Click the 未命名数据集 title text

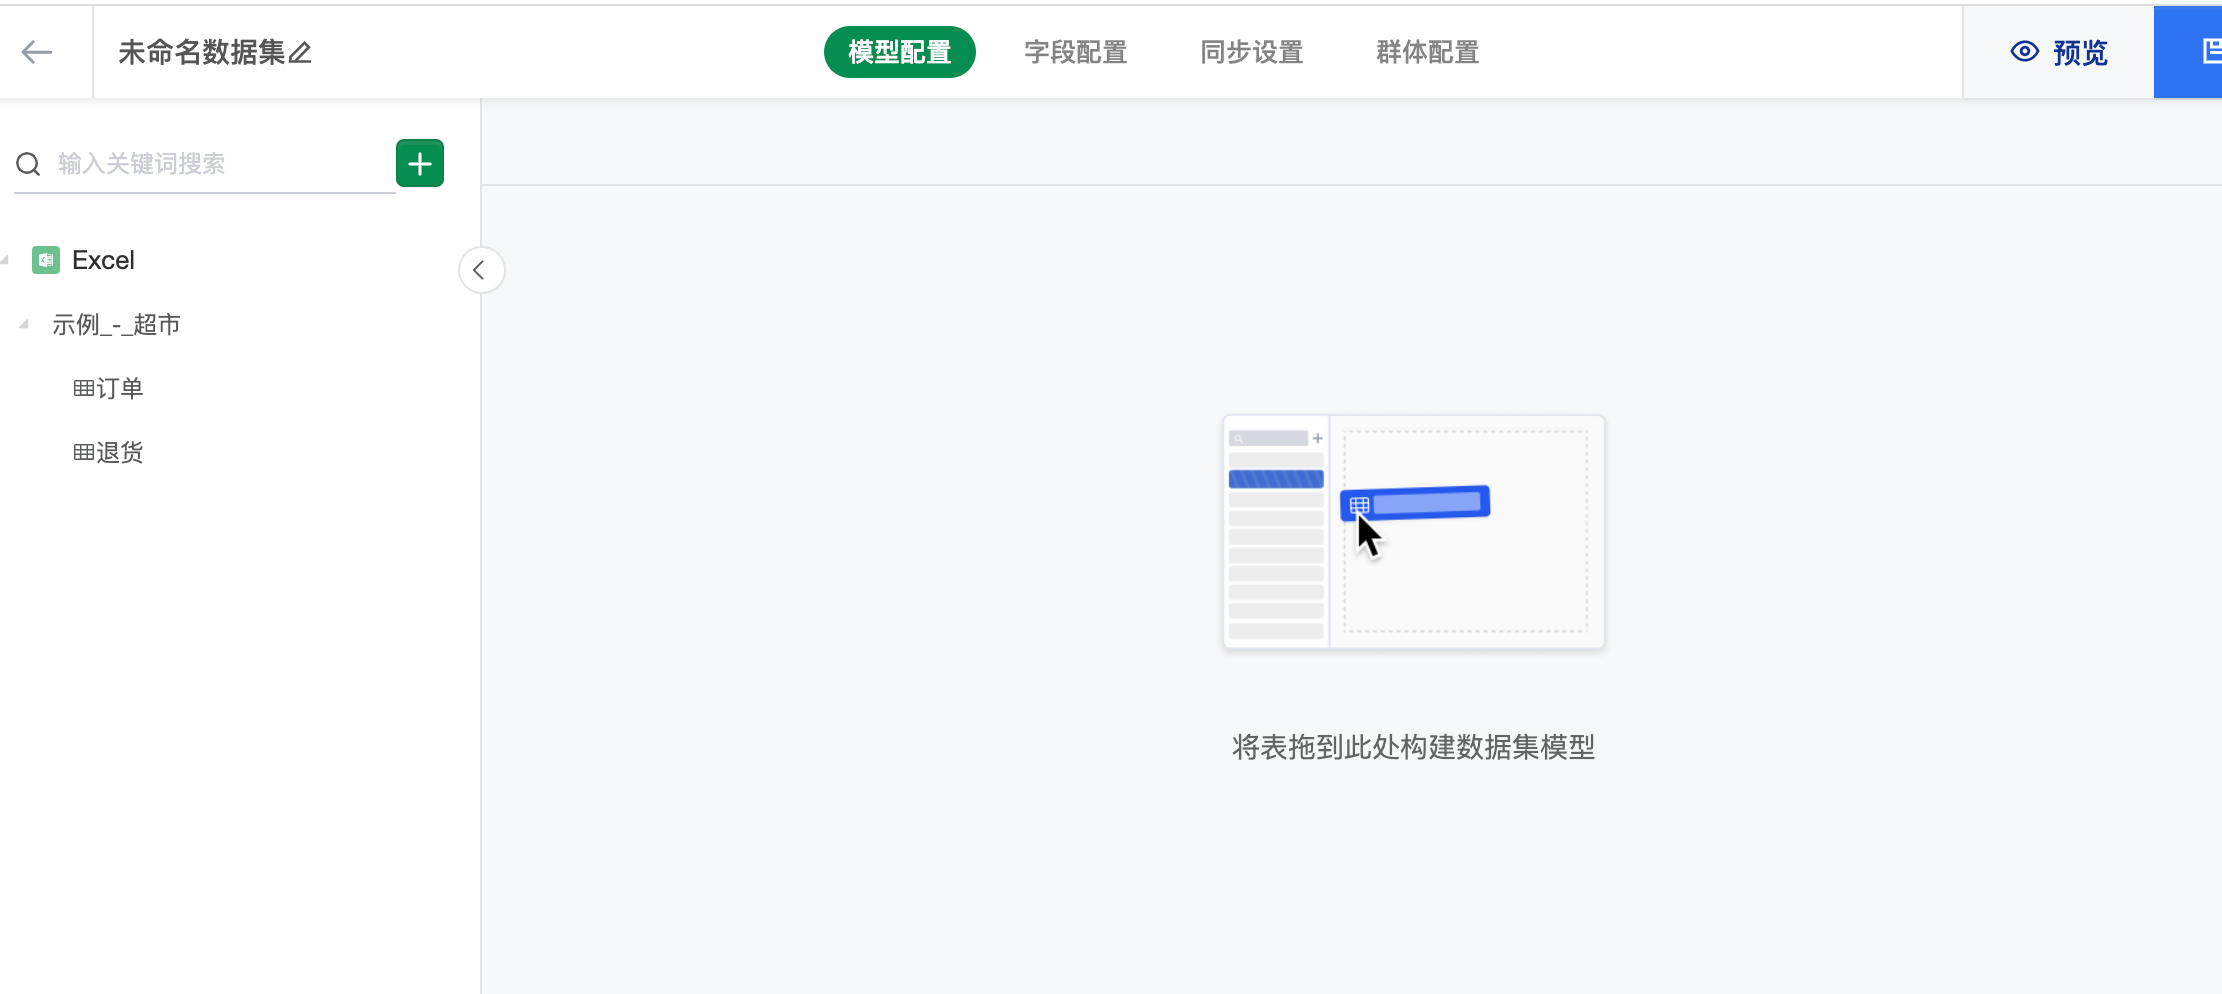pyautogui.click(x=202, y=52)
